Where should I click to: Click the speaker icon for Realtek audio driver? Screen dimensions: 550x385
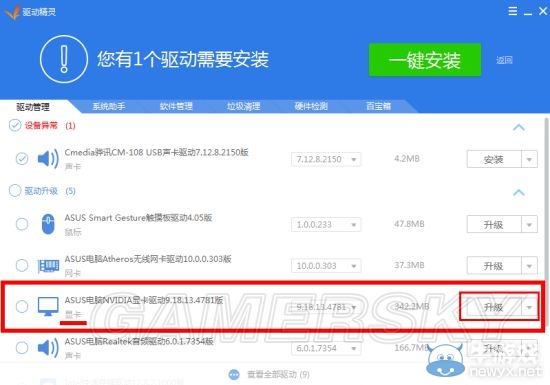click(x=48, y=348)
